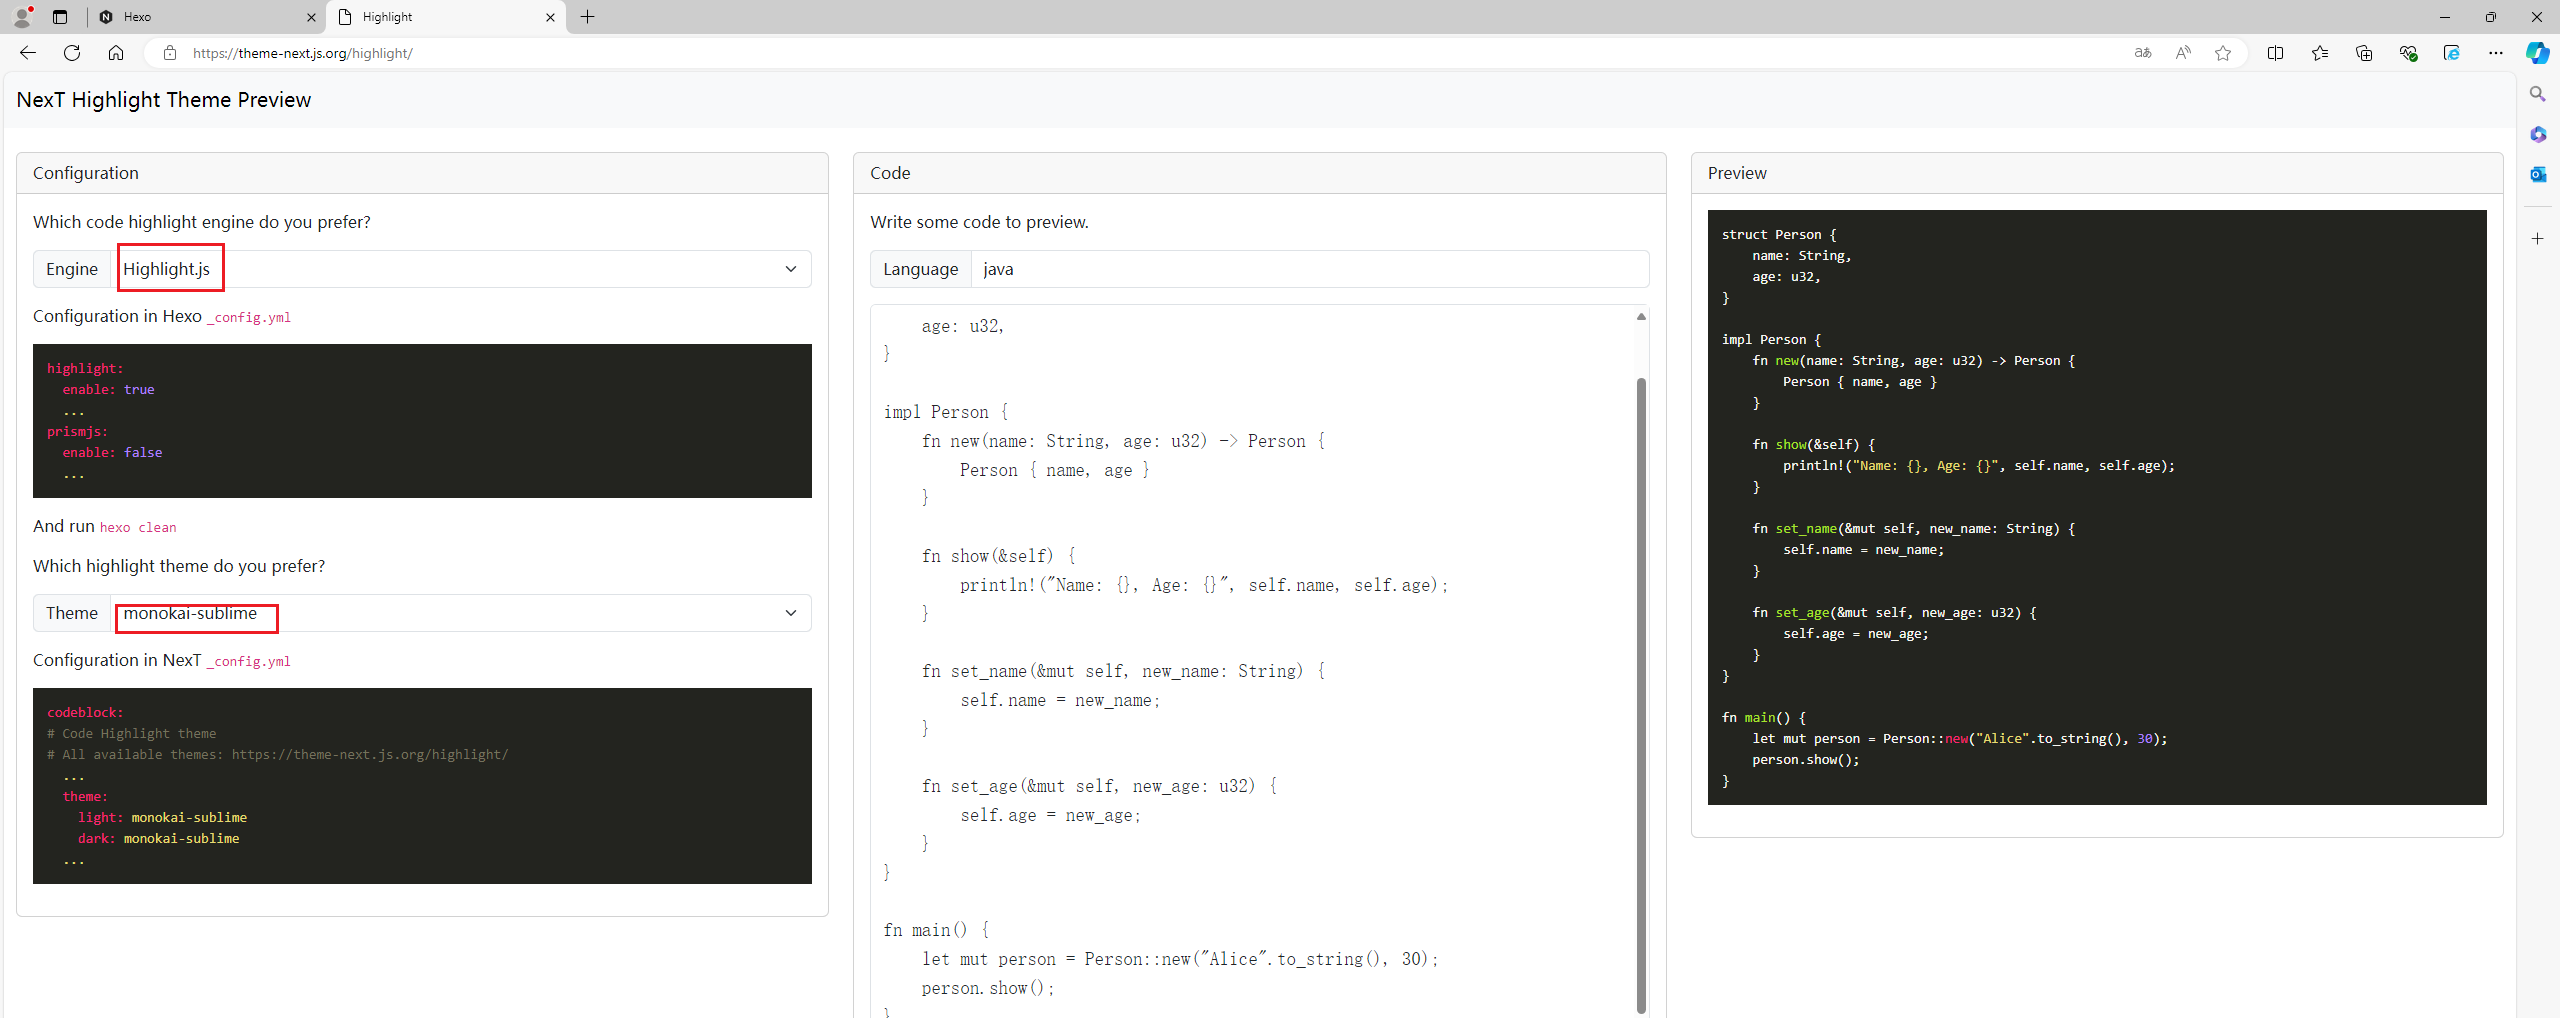Click the Code panel header

[x=1259, y=173]
